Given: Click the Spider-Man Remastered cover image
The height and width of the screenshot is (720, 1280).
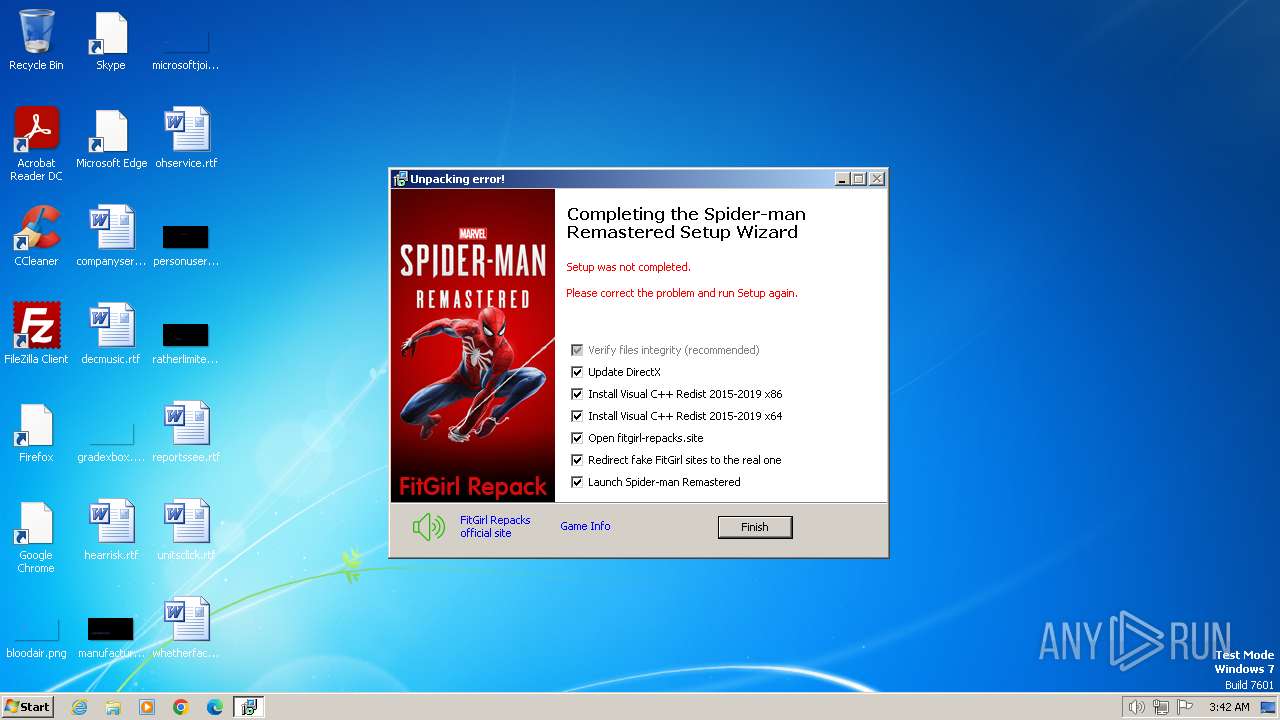Looking at the screenshot, I should point(472,345).
